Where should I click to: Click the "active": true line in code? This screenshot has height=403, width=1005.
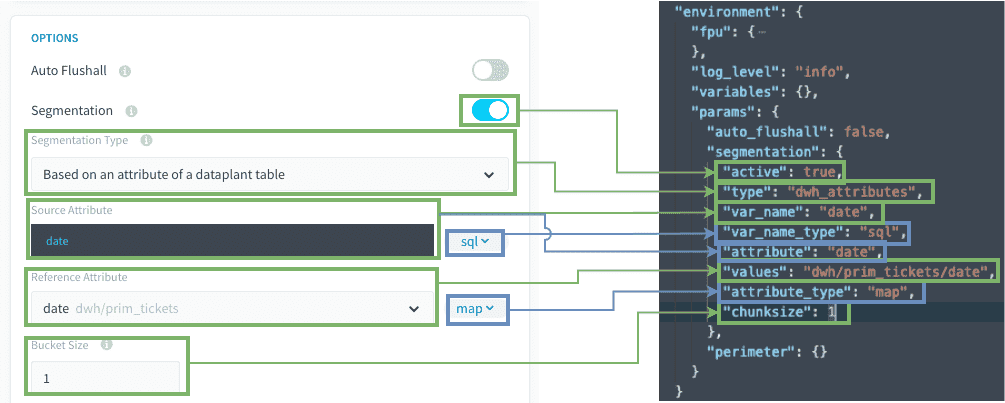(779, 172)
